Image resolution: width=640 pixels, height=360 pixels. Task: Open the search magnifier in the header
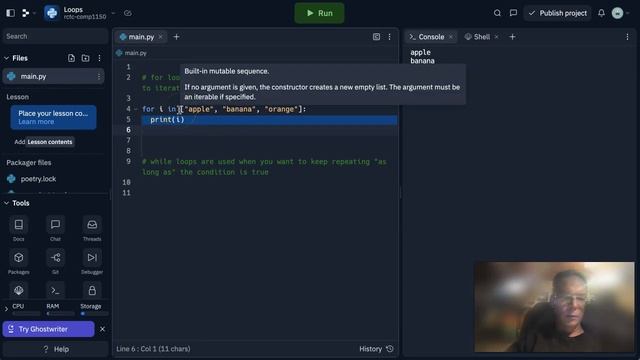[x=497, y=13]
